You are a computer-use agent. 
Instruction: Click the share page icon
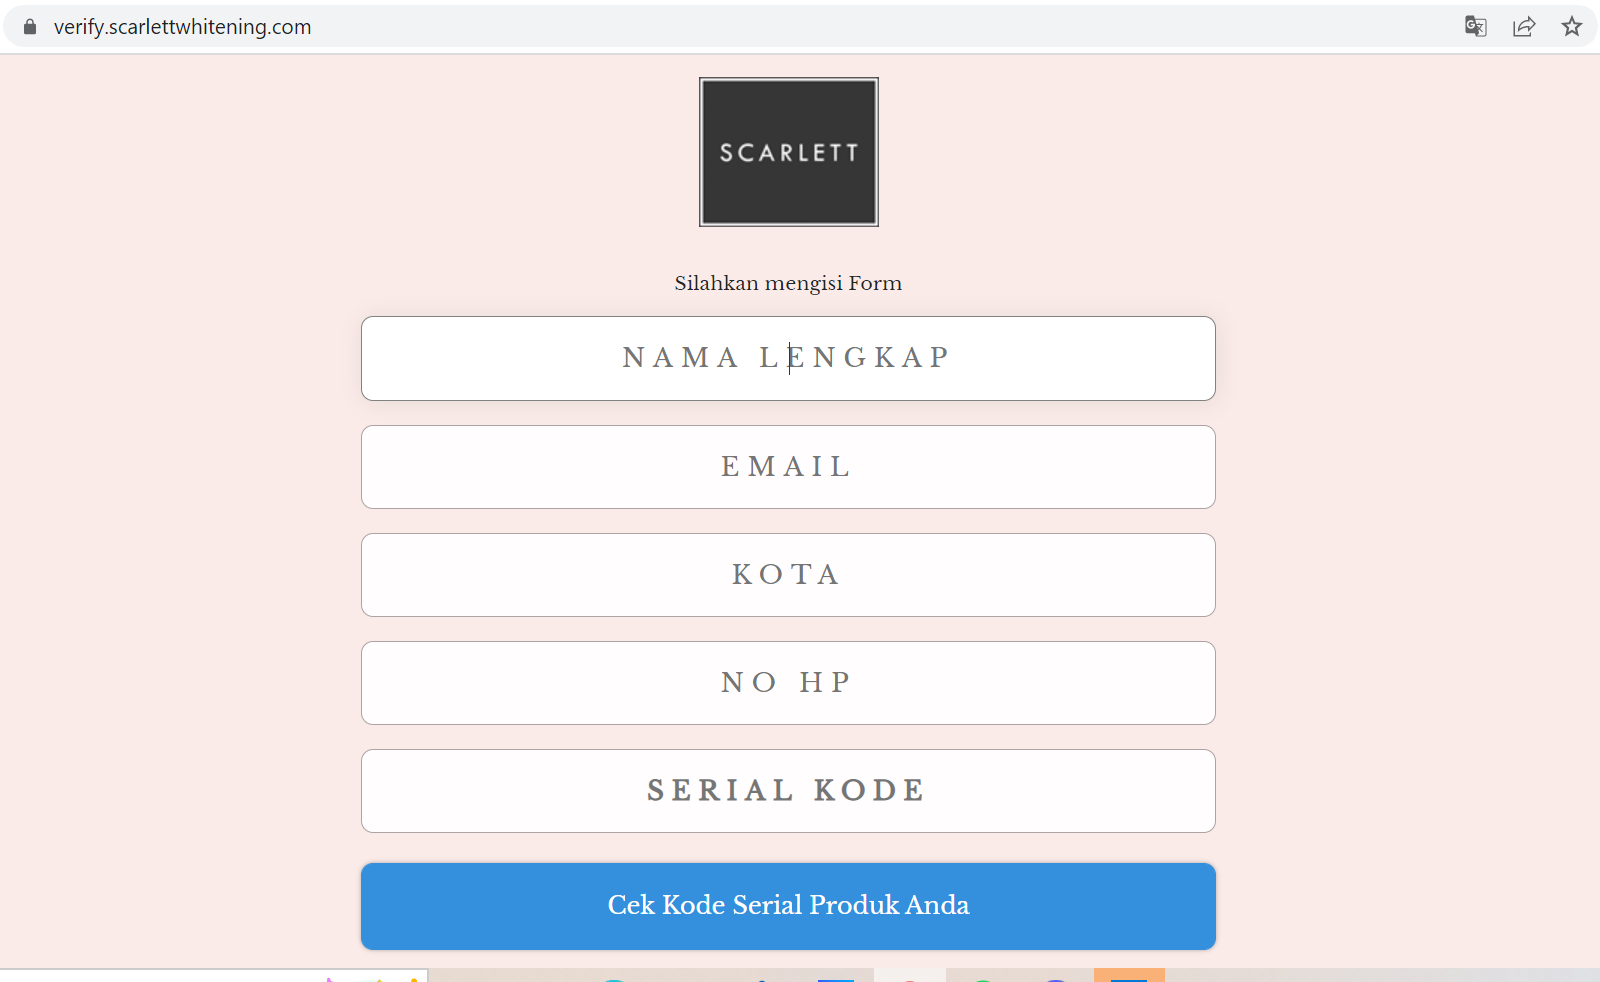tap(1523, 27)
